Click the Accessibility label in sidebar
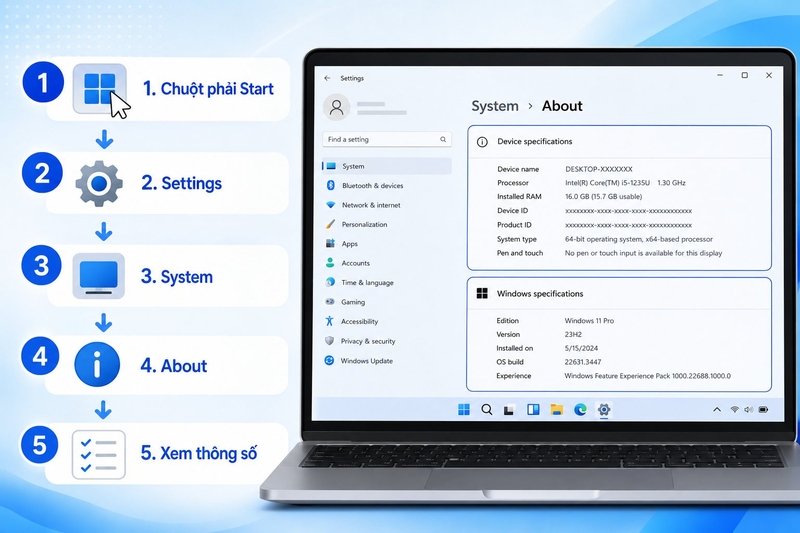 (x=359, y=321)
